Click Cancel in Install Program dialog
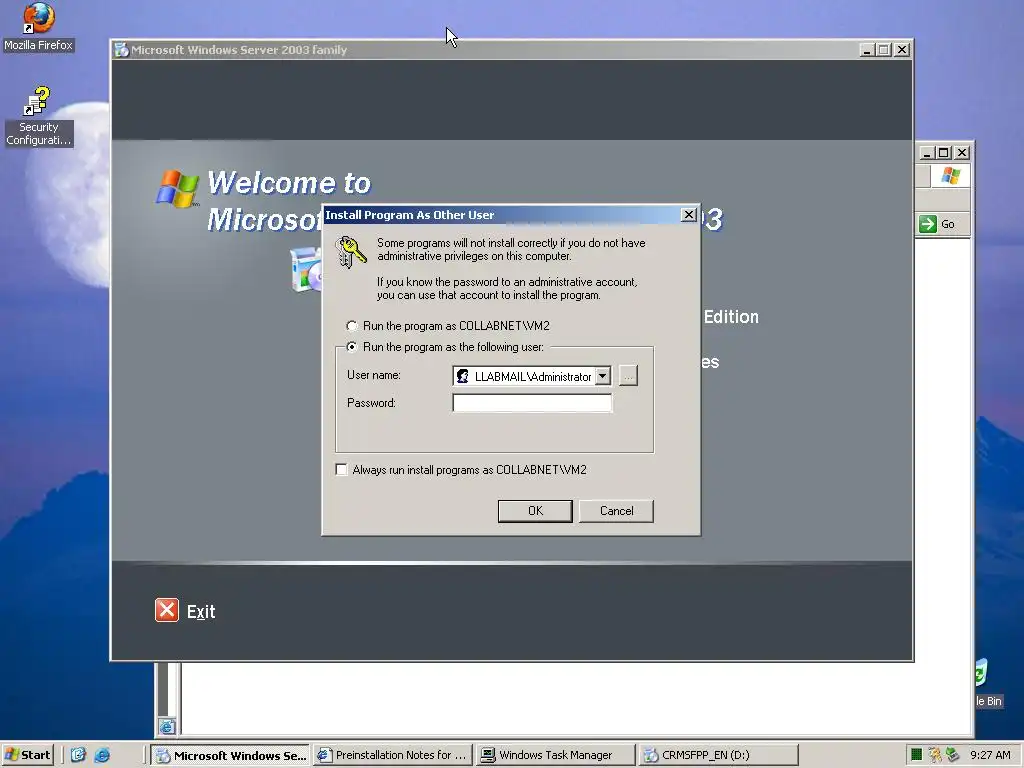1024x768 pixels. tap(616, 511)
